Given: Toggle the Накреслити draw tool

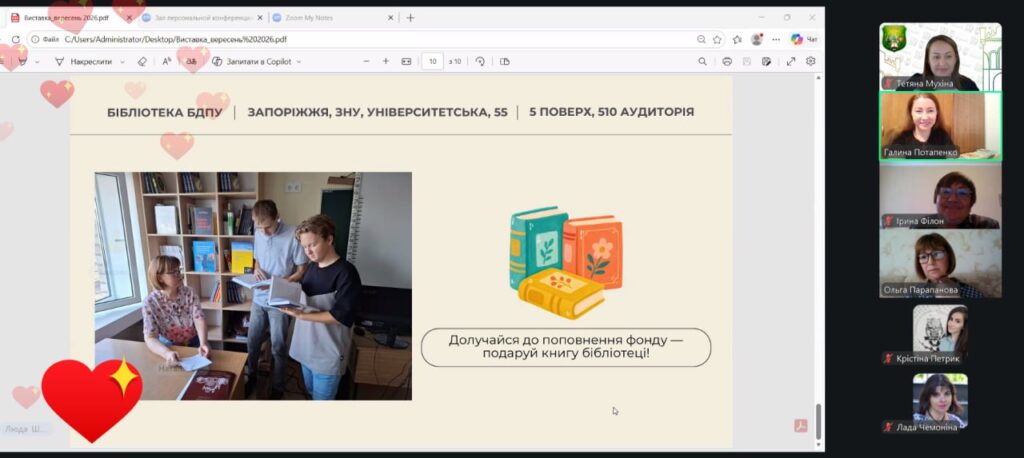Looking at the screenshot, I should [84, 61].
